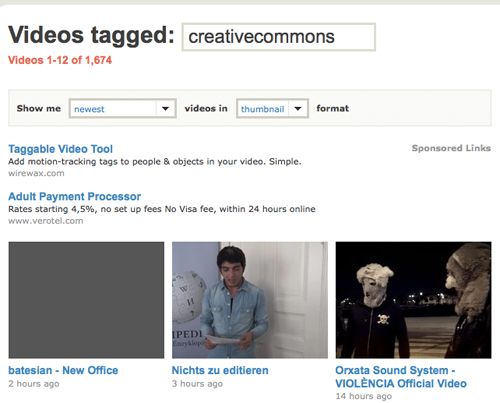Click the Videos tagged heading
This screenshot has height=403, width=500.
click(91, 35)
